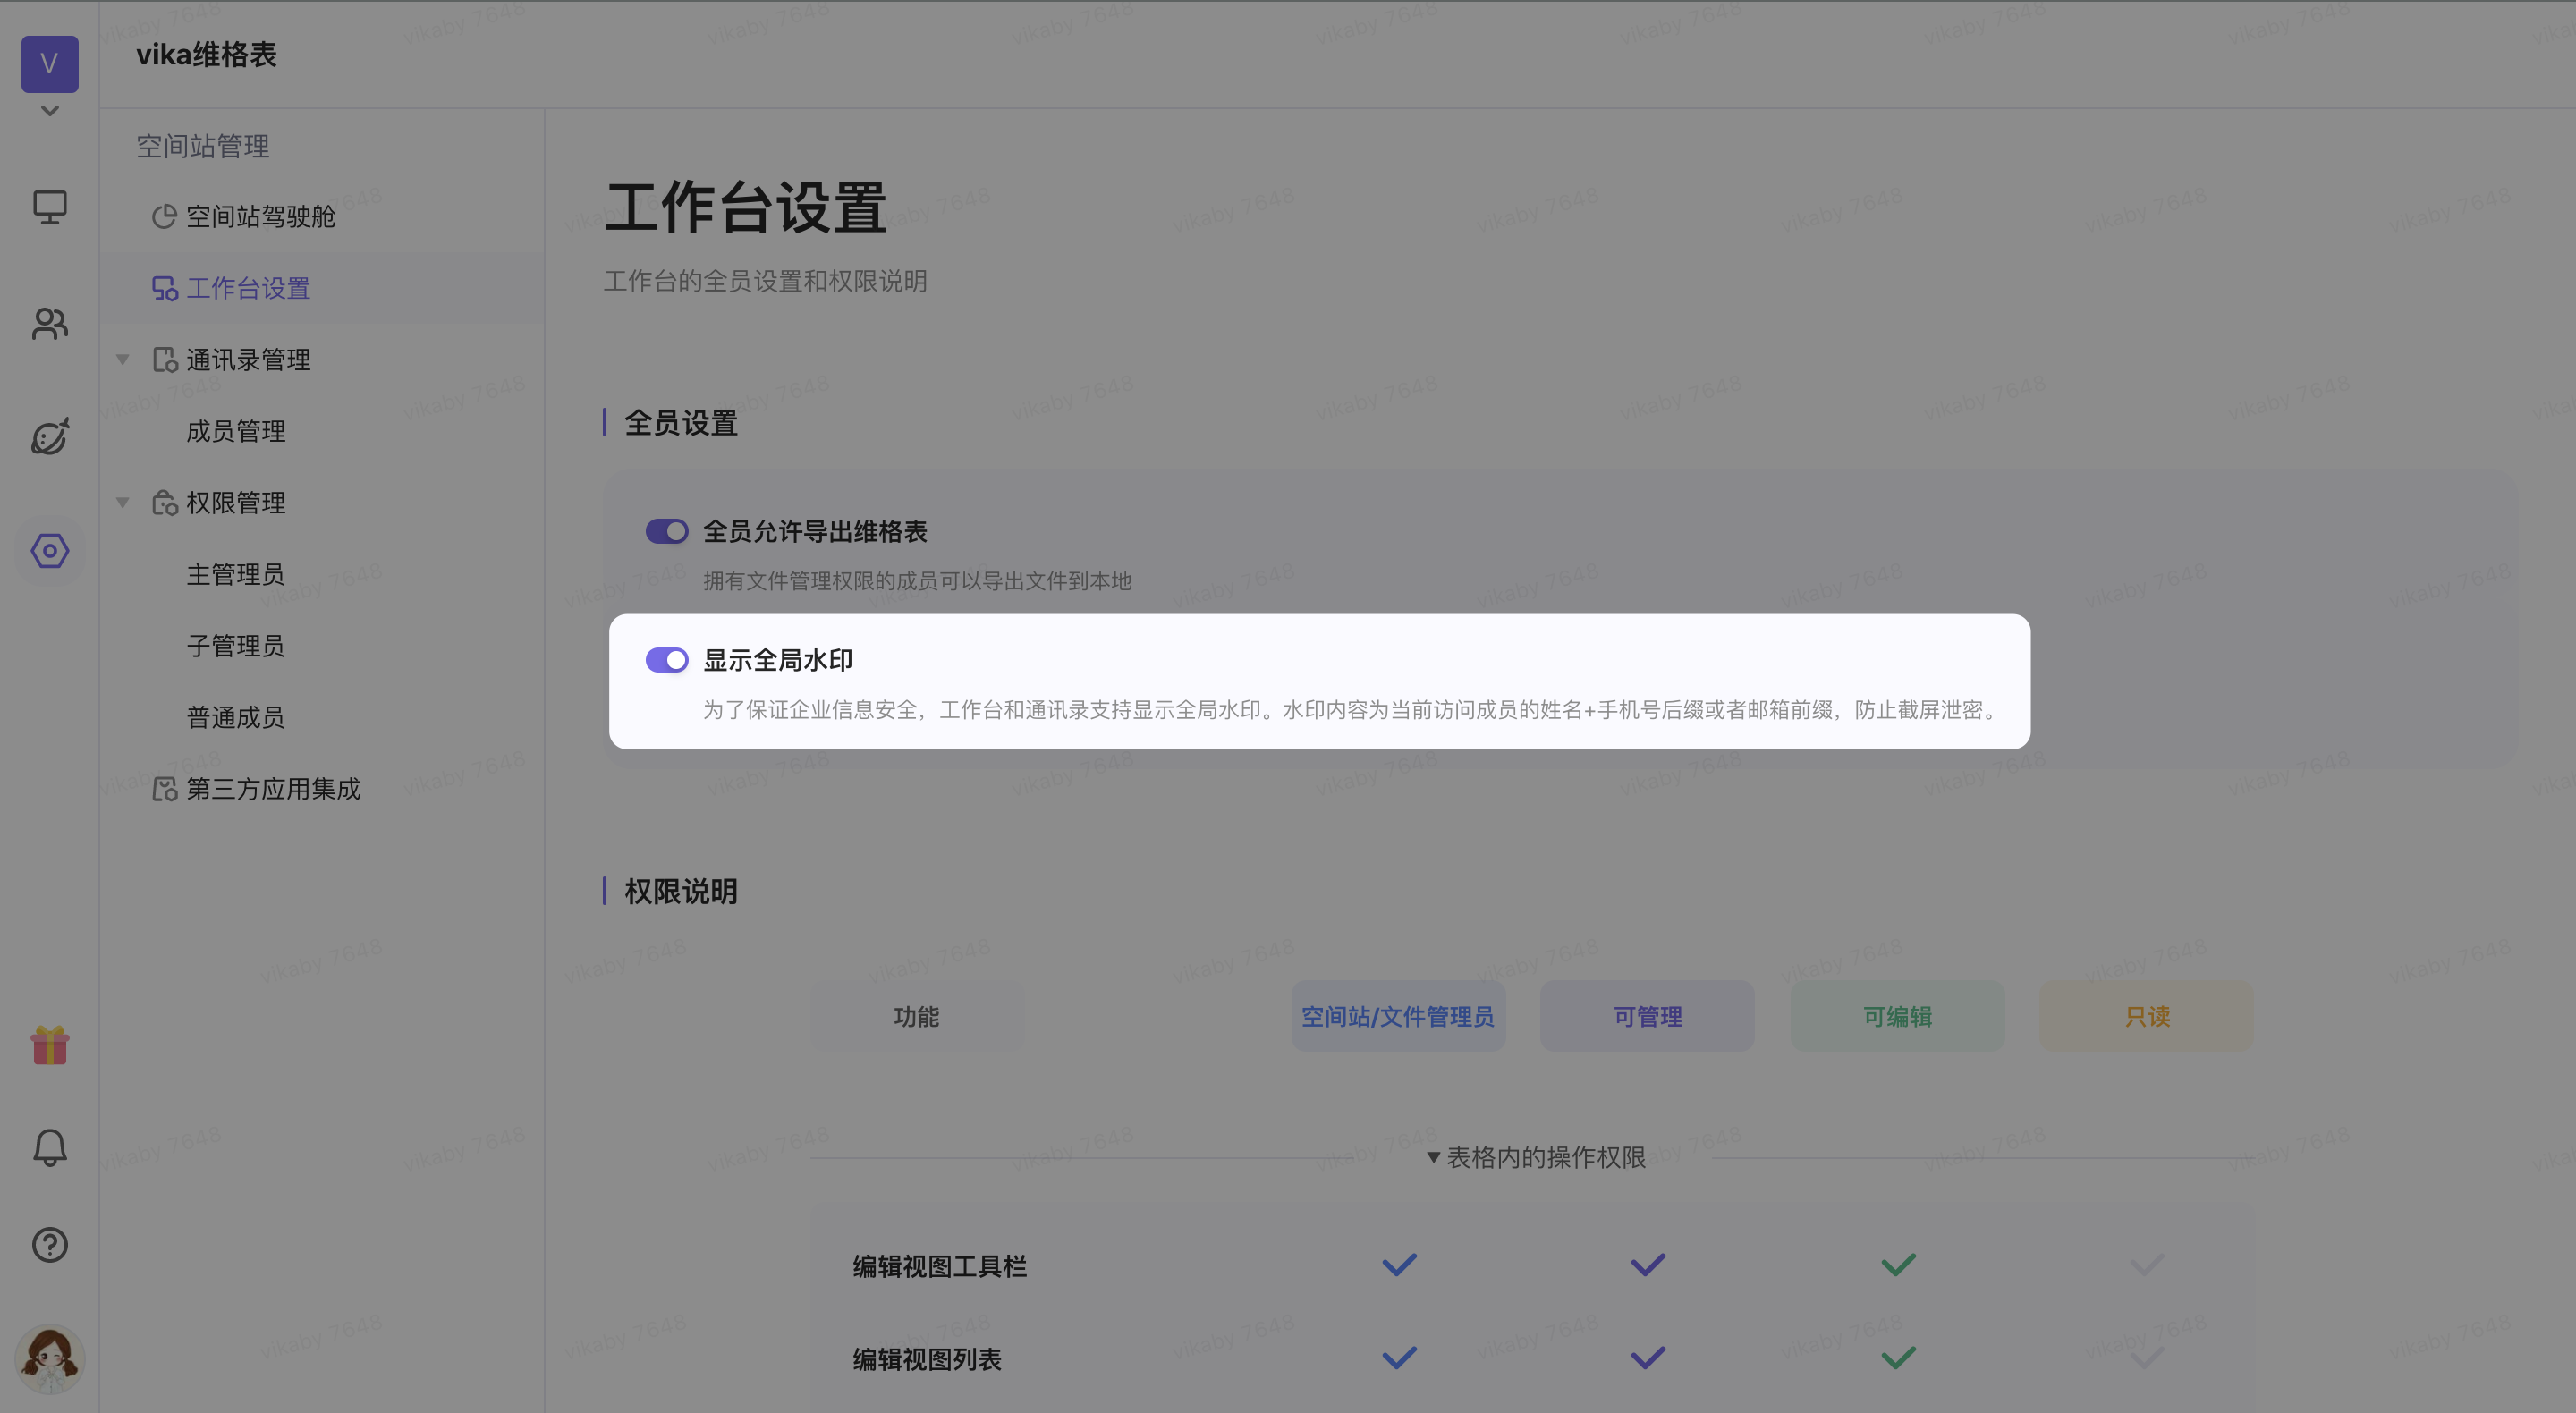This screenshot has width=2576, height=1413.
Task: Toggle allow all members export switch
Action: 666,531
